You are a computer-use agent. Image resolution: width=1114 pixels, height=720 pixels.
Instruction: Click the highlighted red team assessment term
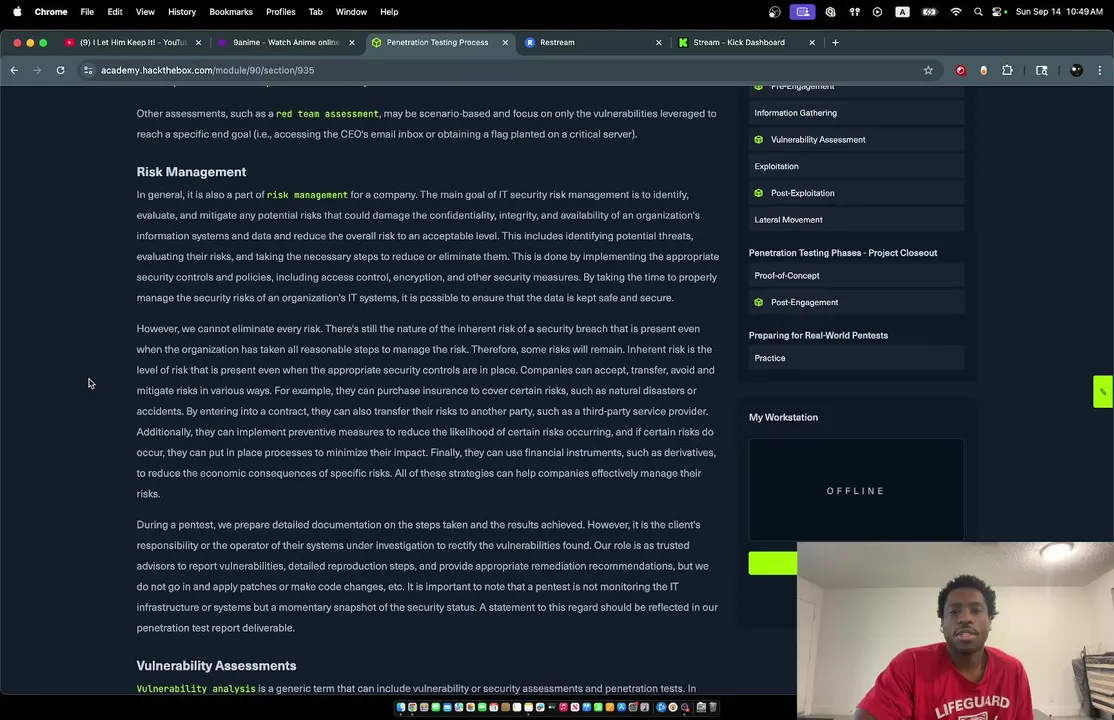tap(327, 114)
